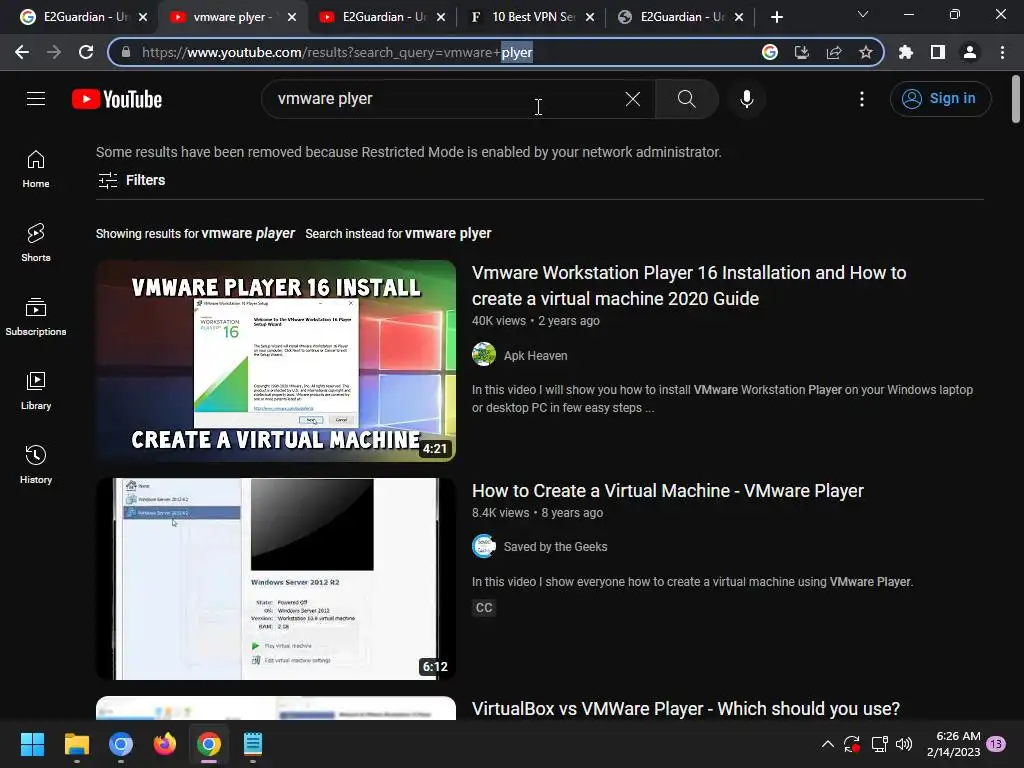Open Home in the sidebar
This screenshot has width=1024, height=768.
(x=36, y=169)
